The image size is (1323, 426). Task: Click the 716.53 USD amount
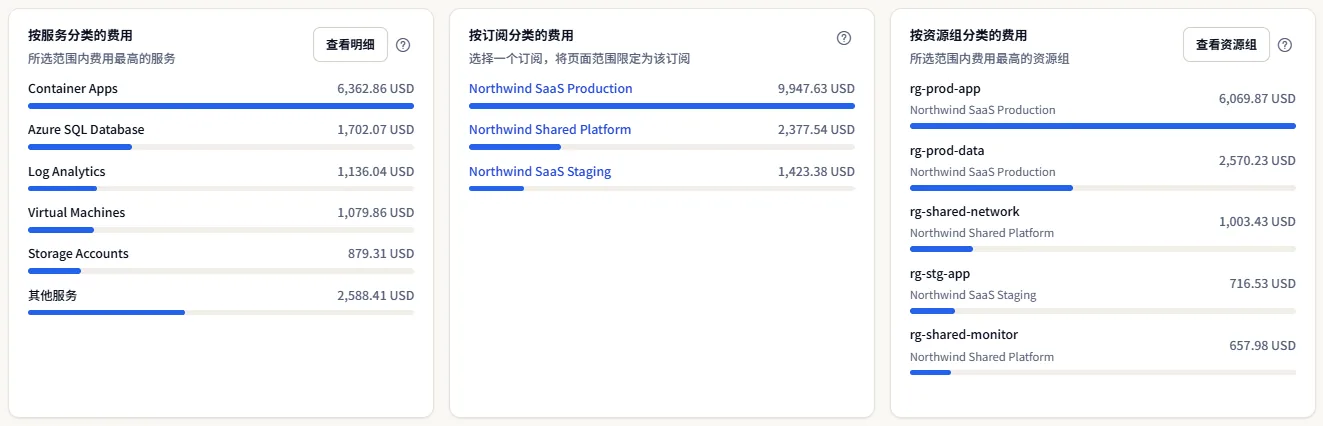[1262, 284]
